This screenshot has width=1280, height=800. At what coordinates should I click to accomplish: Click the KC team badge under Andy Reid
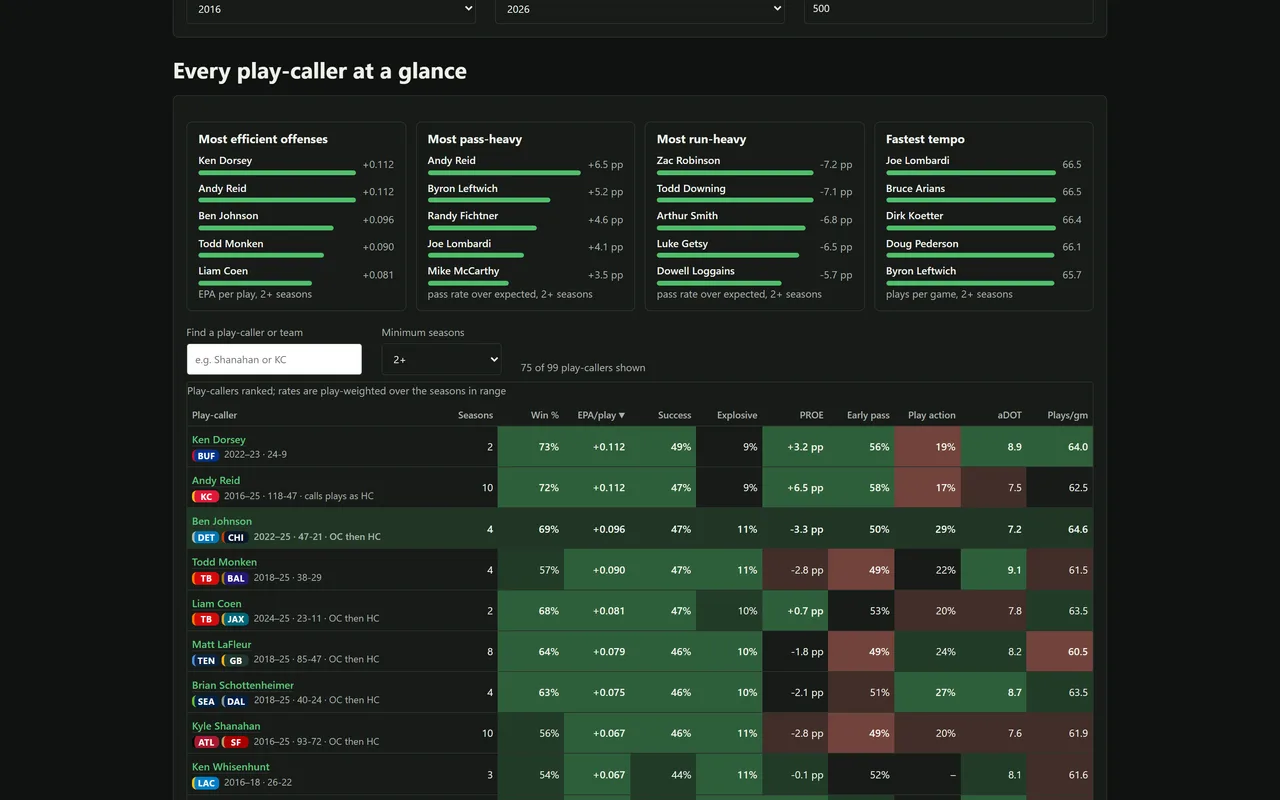206,496
